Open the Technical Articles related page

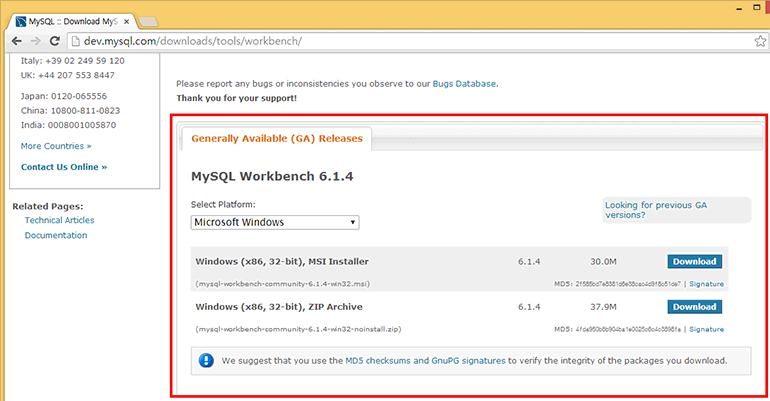click(x=60, y=220)
